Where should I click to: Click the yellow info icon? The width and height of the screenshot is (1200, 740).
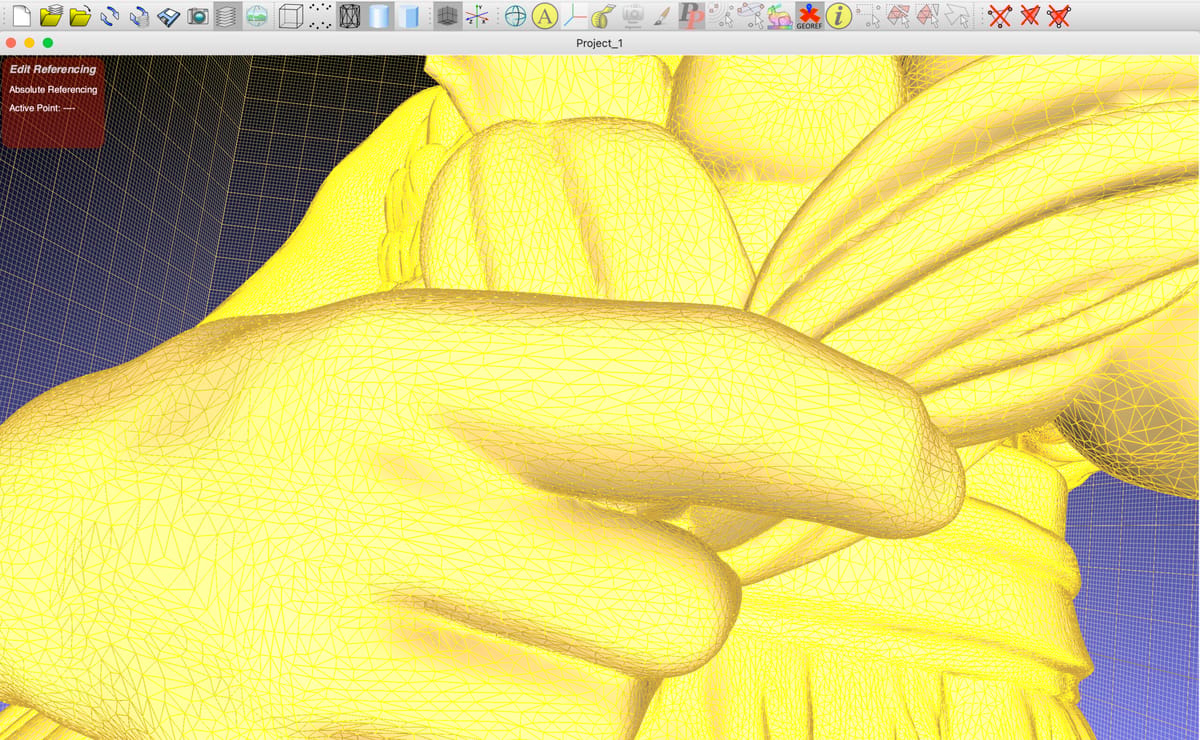[838, 15]
